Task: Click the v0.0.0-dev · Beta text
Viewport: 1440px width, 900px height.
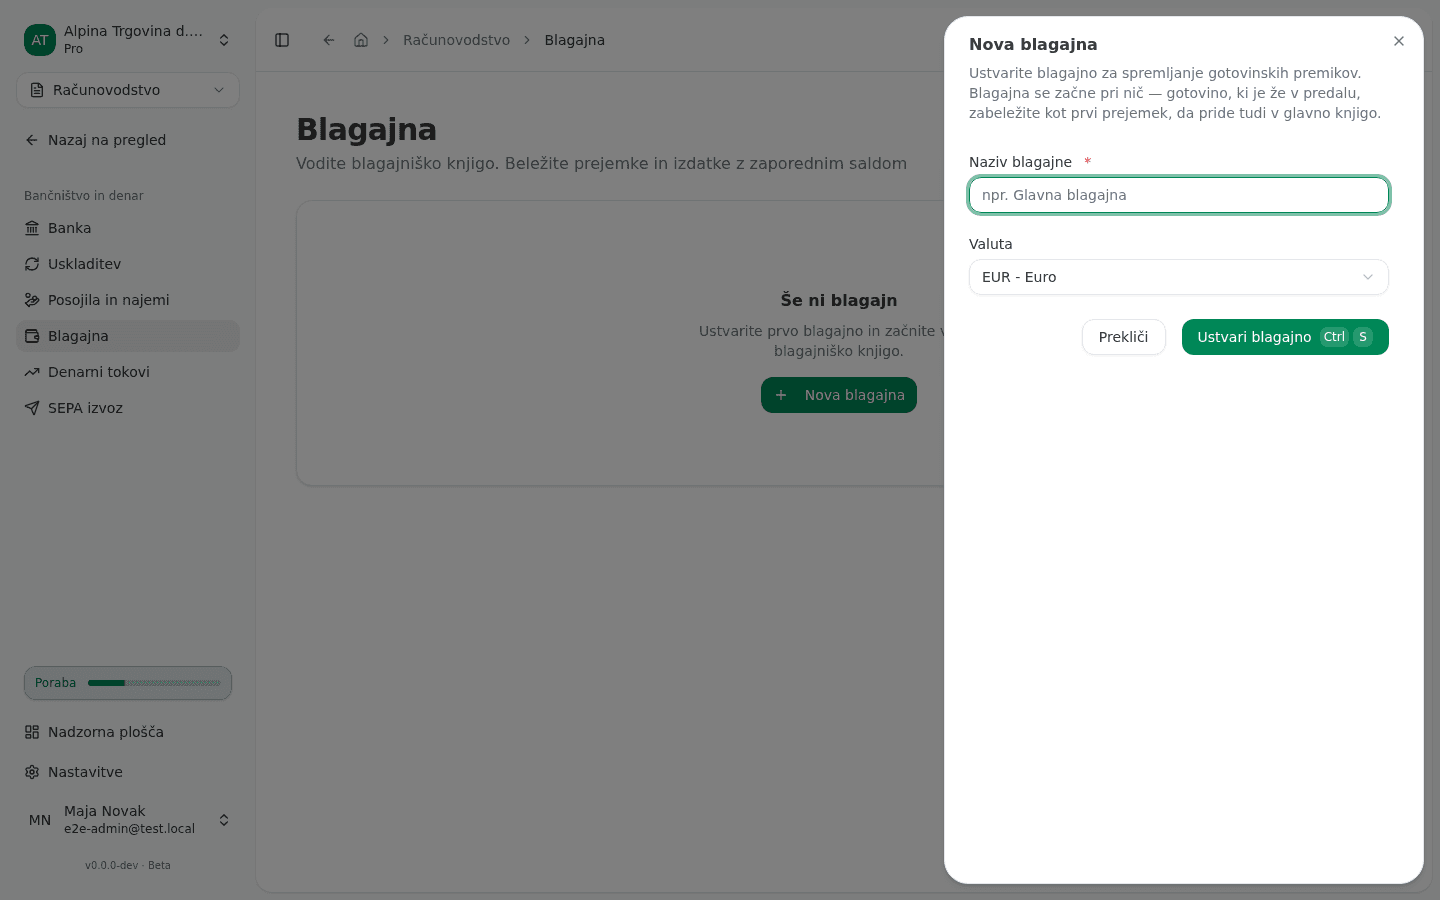Action: (x=128, y=865)
